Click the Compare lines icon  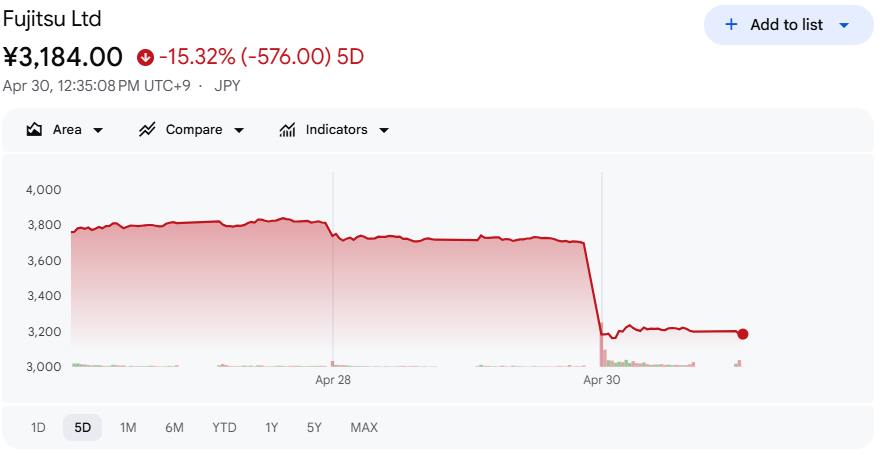tap(148, 130)
